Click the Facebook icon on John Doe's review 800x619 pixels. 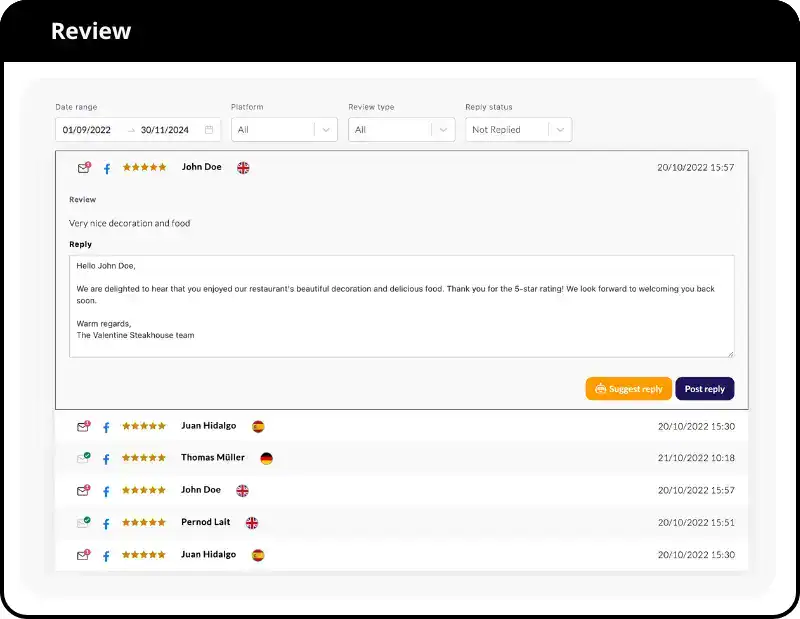click(x=107, y=167)
